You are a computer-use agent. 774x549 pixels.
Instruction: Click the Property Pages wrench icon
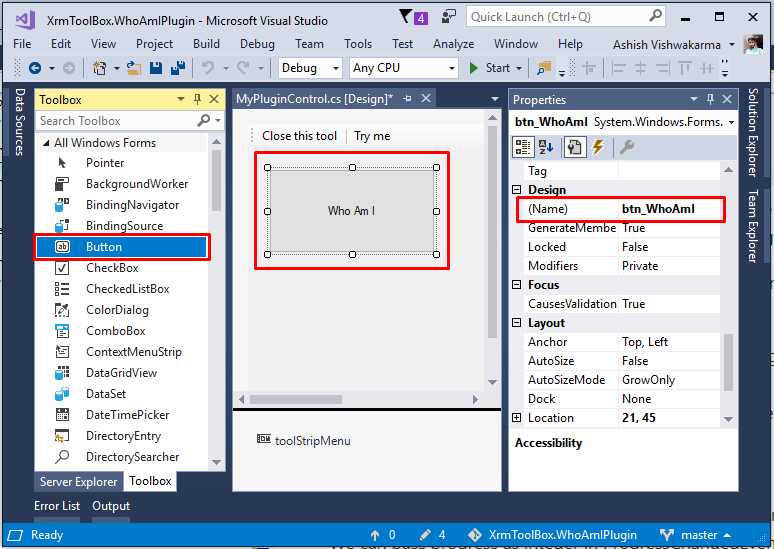(627, 147)
